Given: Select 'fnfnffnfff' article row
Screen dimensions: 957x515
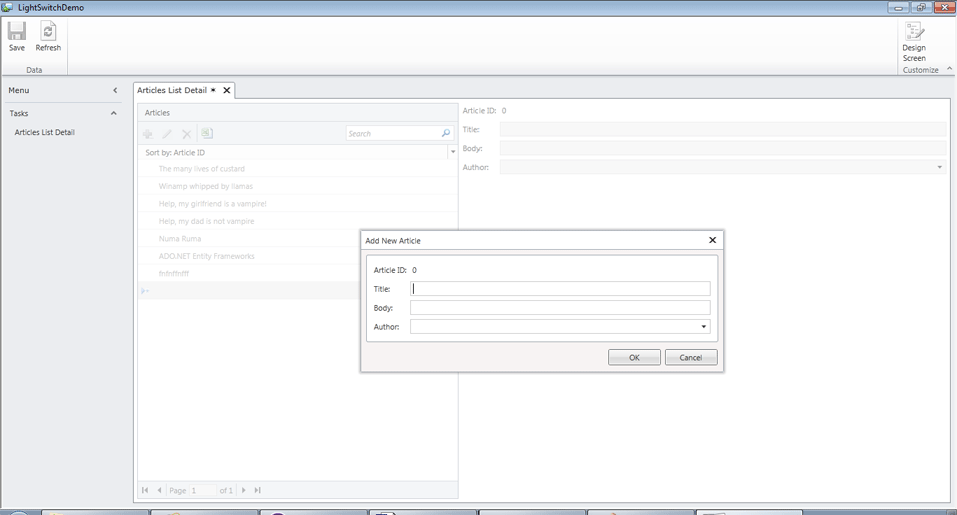Looking at the screenshot, I should click(x=249, y=273).
